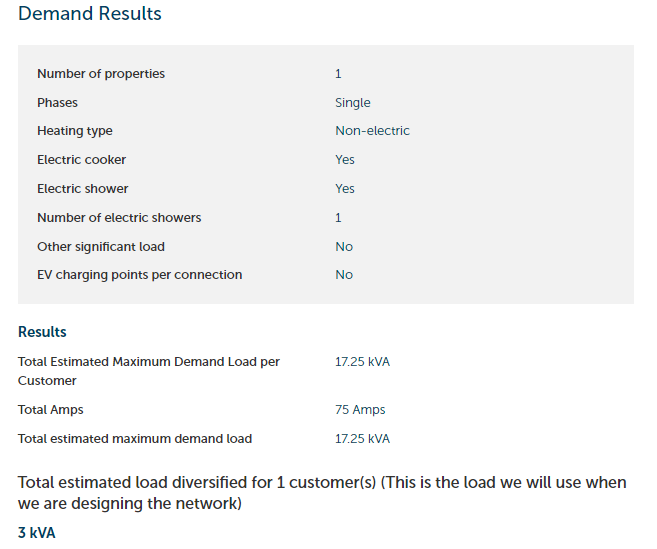This screenshot has width=657, height=549.
Task: Click the Heating type label
Action: point(75,131)
